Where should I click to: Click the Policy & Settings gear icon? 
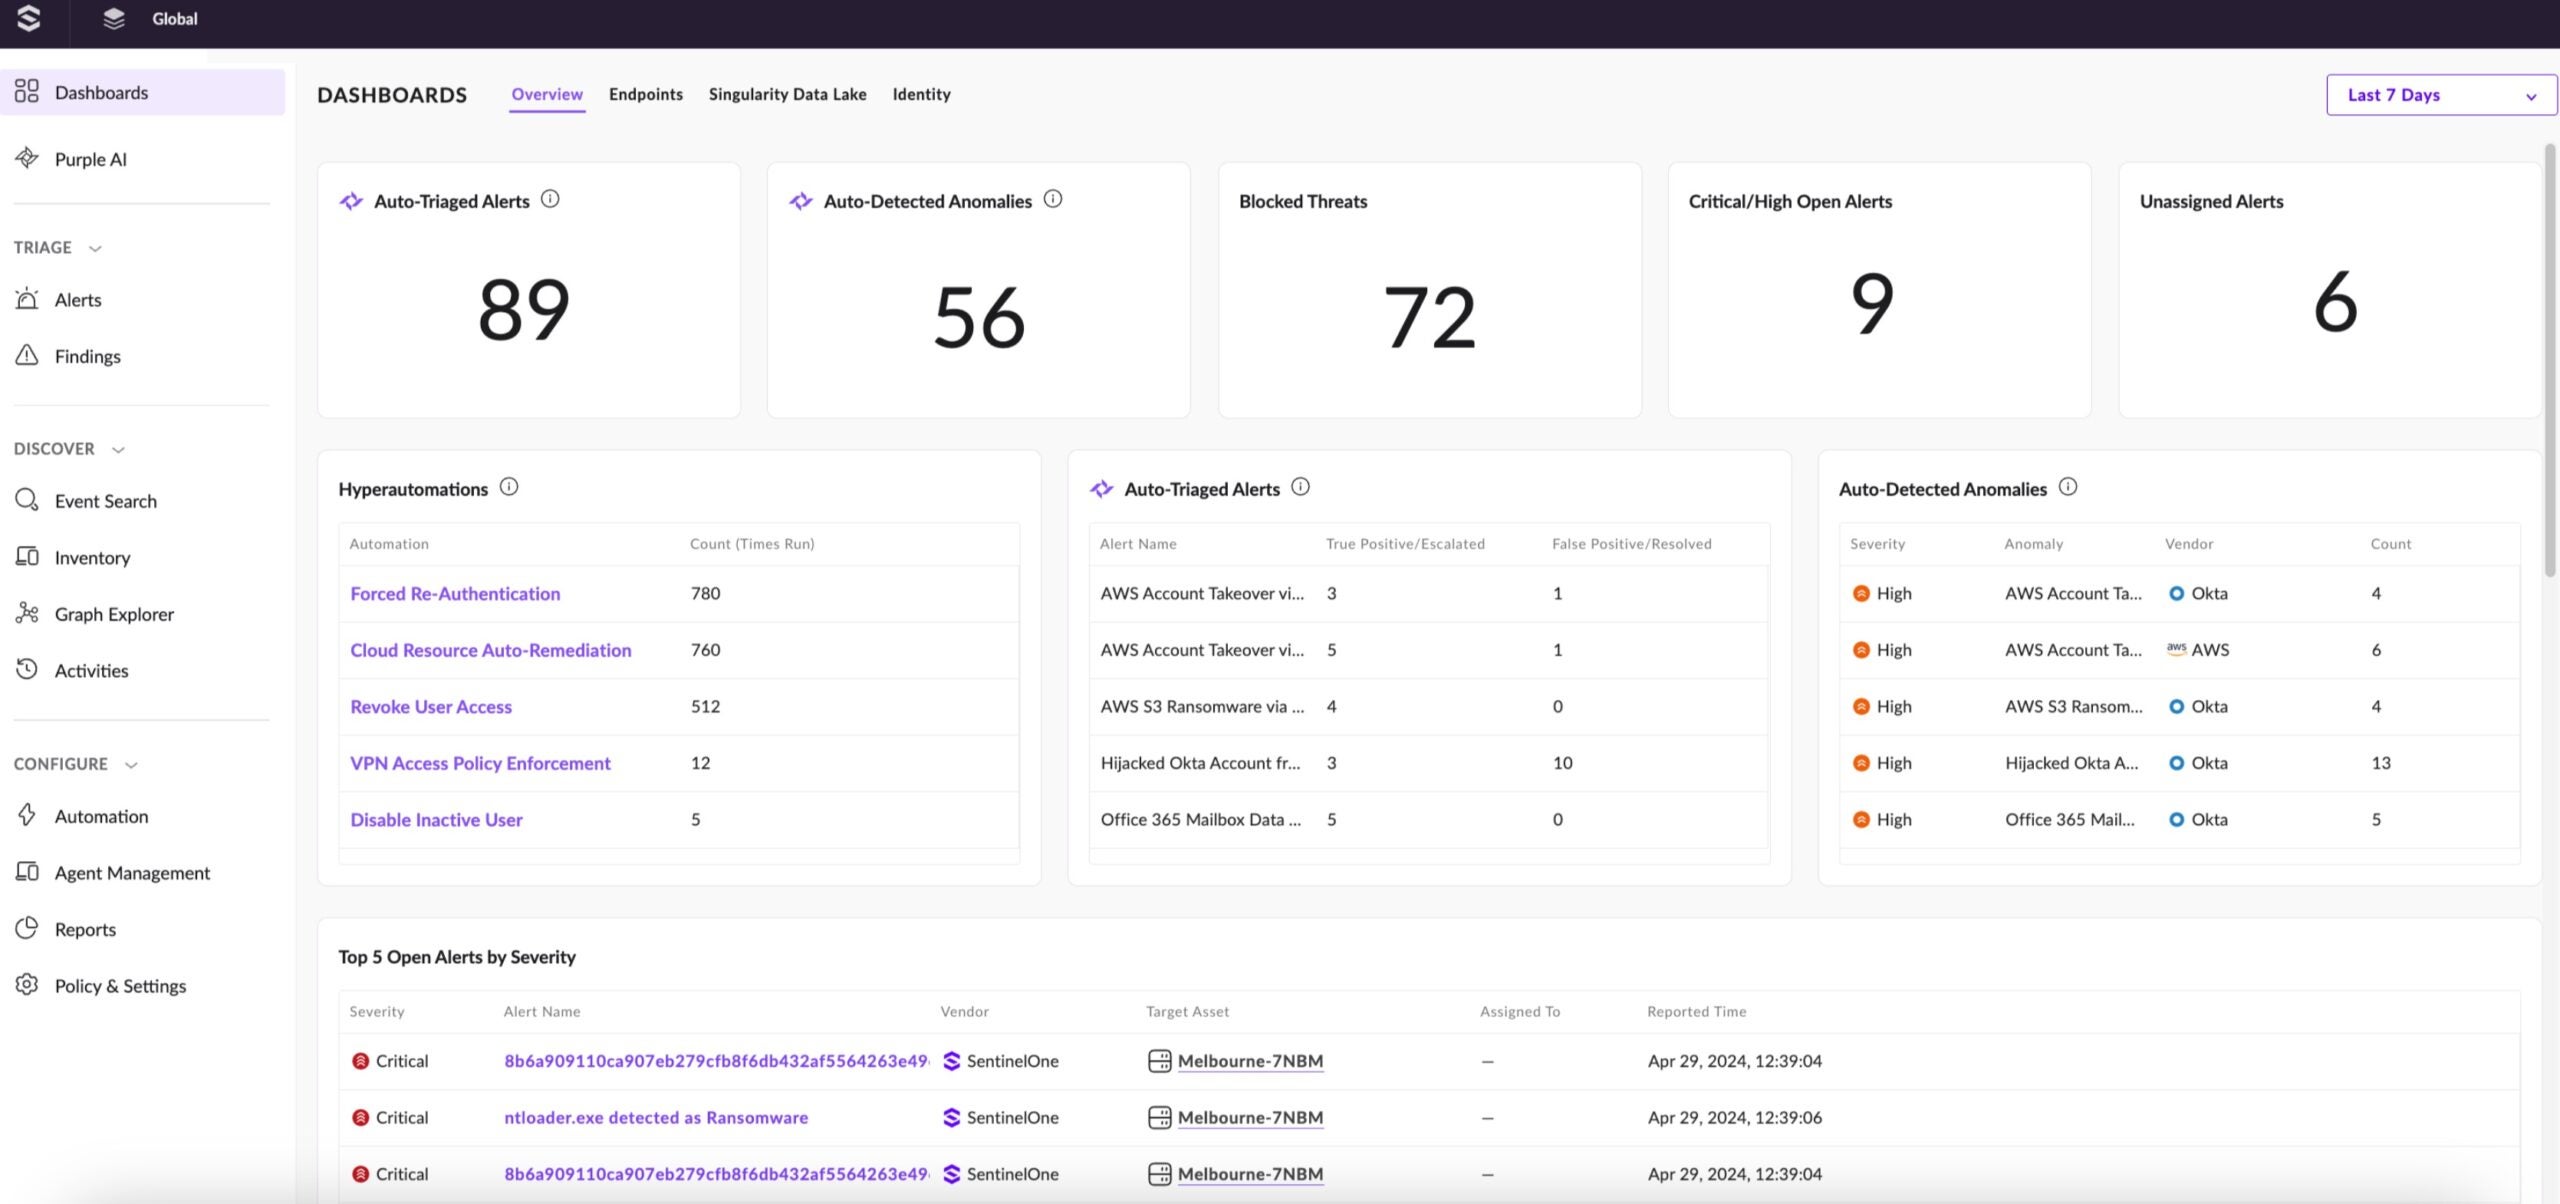[27, 985]
